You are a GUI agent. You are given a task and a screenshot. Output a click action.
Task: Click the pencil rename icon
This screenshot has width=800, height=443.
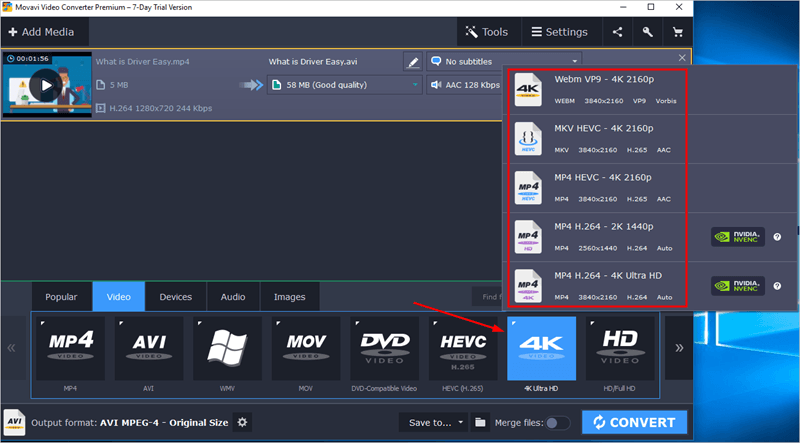click(413, 62)
